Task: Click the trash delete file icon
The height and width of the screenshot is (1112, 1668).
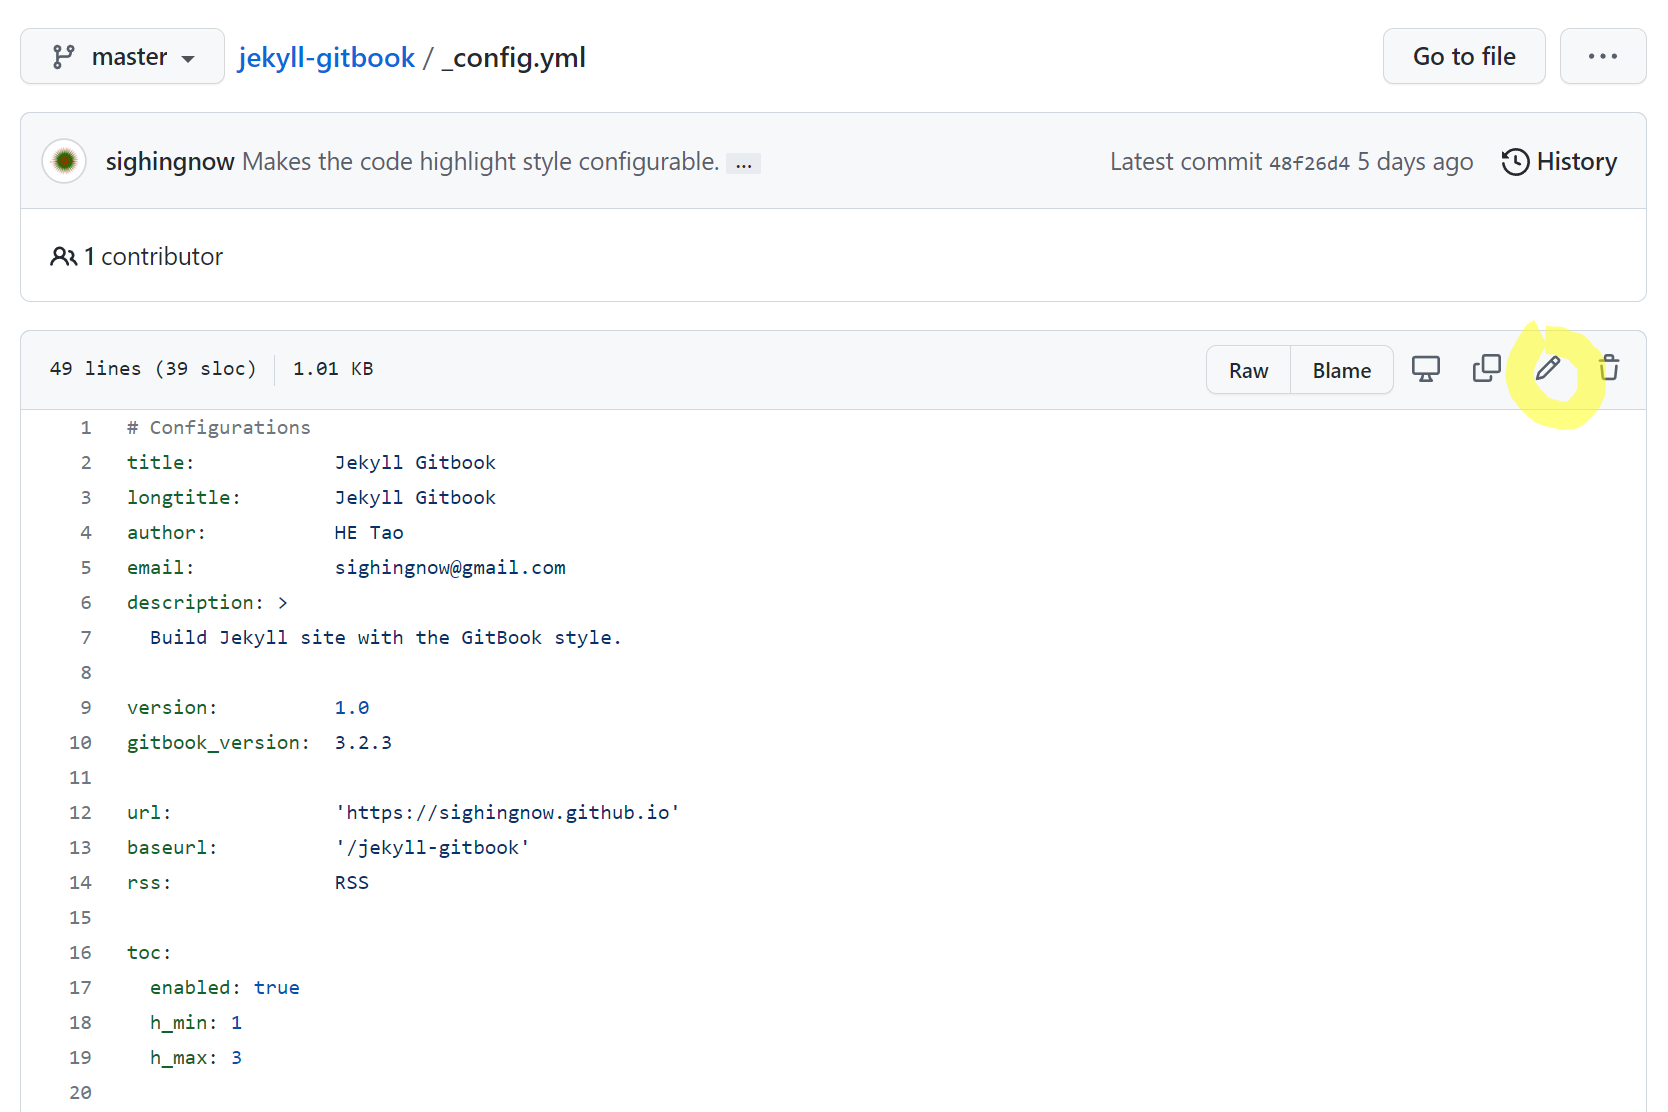Action: tap(1609, 369)
